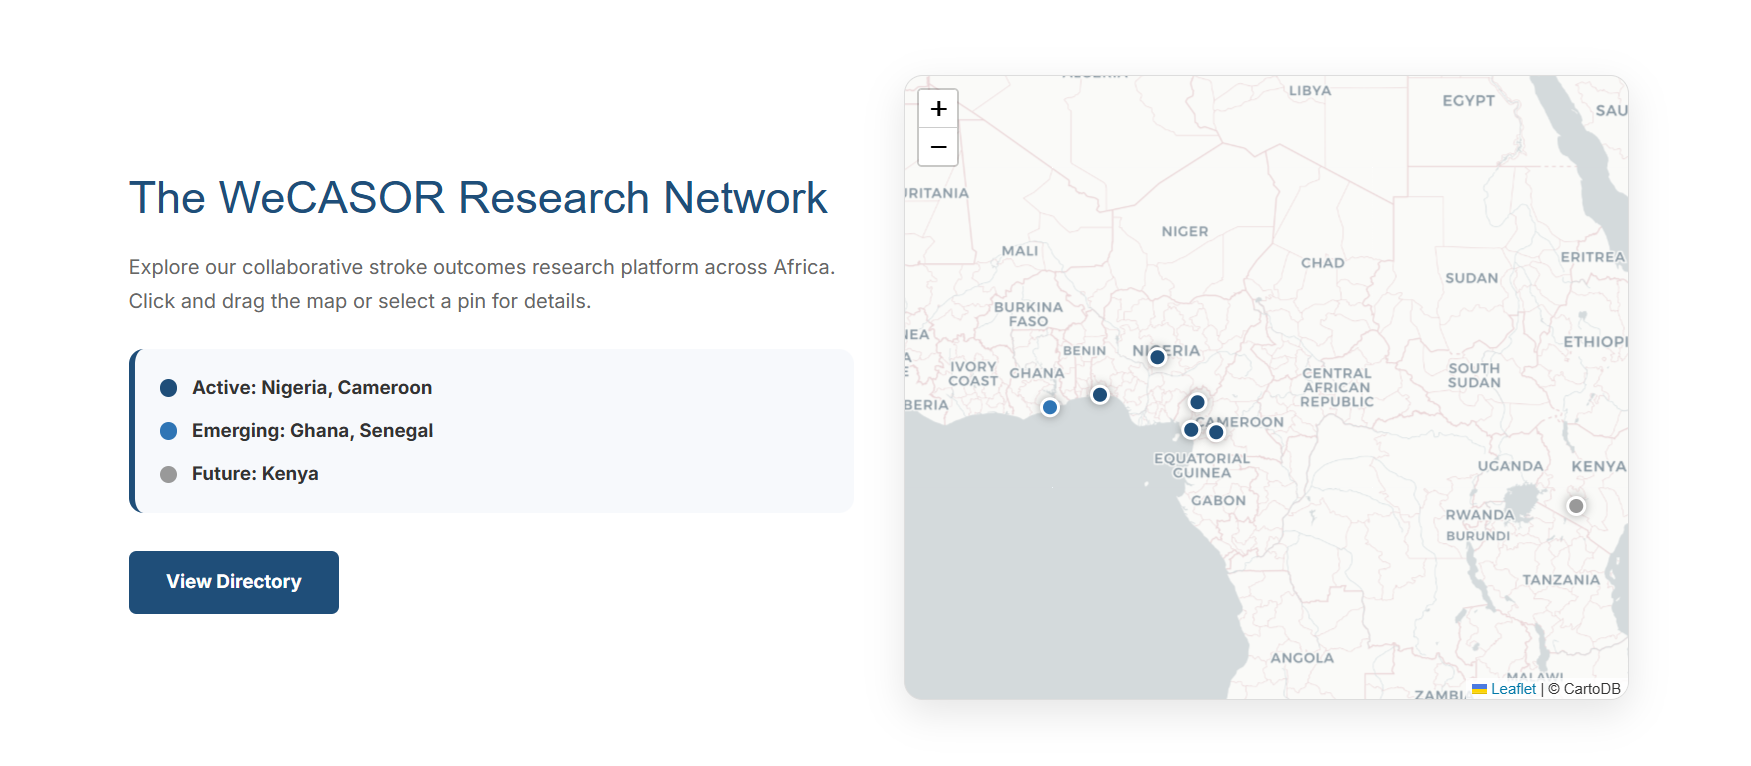Click the pin just above Cameroon label
The width and height of the screenshot is (1751, 766).
tap(1197, 402)
